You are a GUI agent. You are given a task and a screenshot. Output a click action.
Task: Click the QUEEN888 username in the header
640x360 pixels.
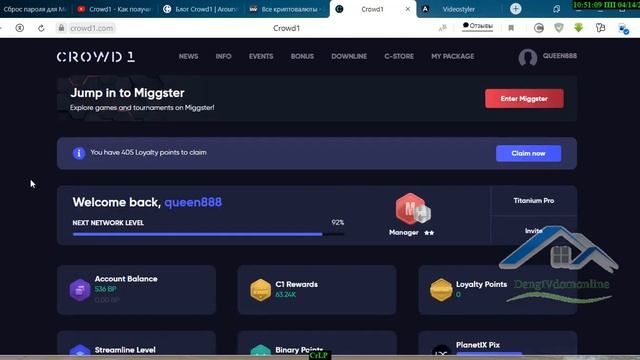tap(560, 56)
